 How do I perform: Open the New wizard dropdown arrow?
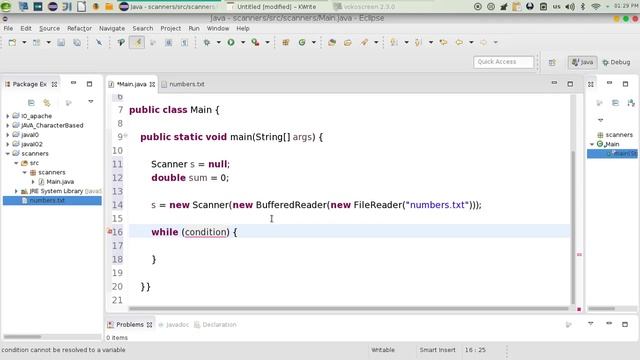[x=24, y=42]
